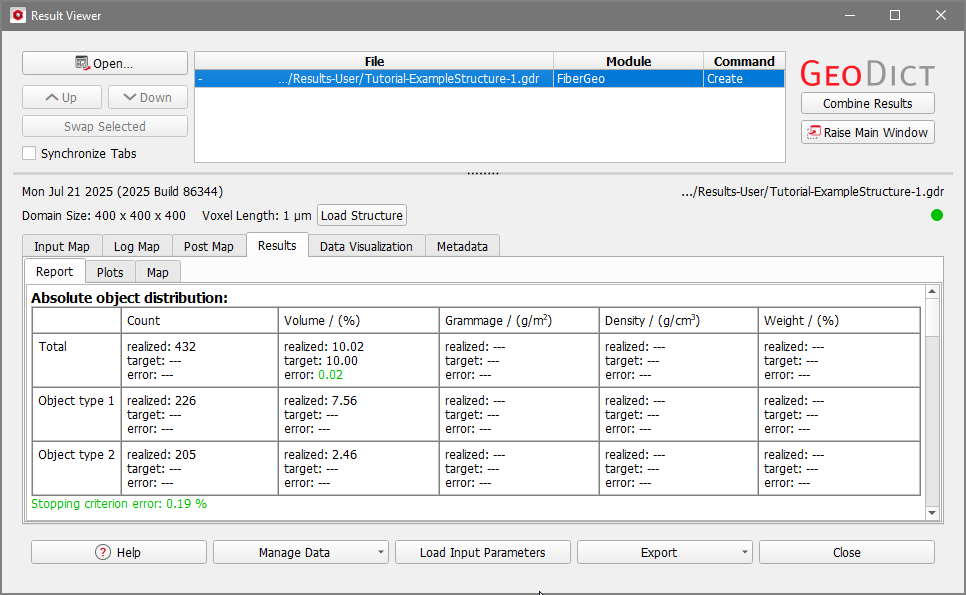Click the Raise Main Window button

click(867, 132)
